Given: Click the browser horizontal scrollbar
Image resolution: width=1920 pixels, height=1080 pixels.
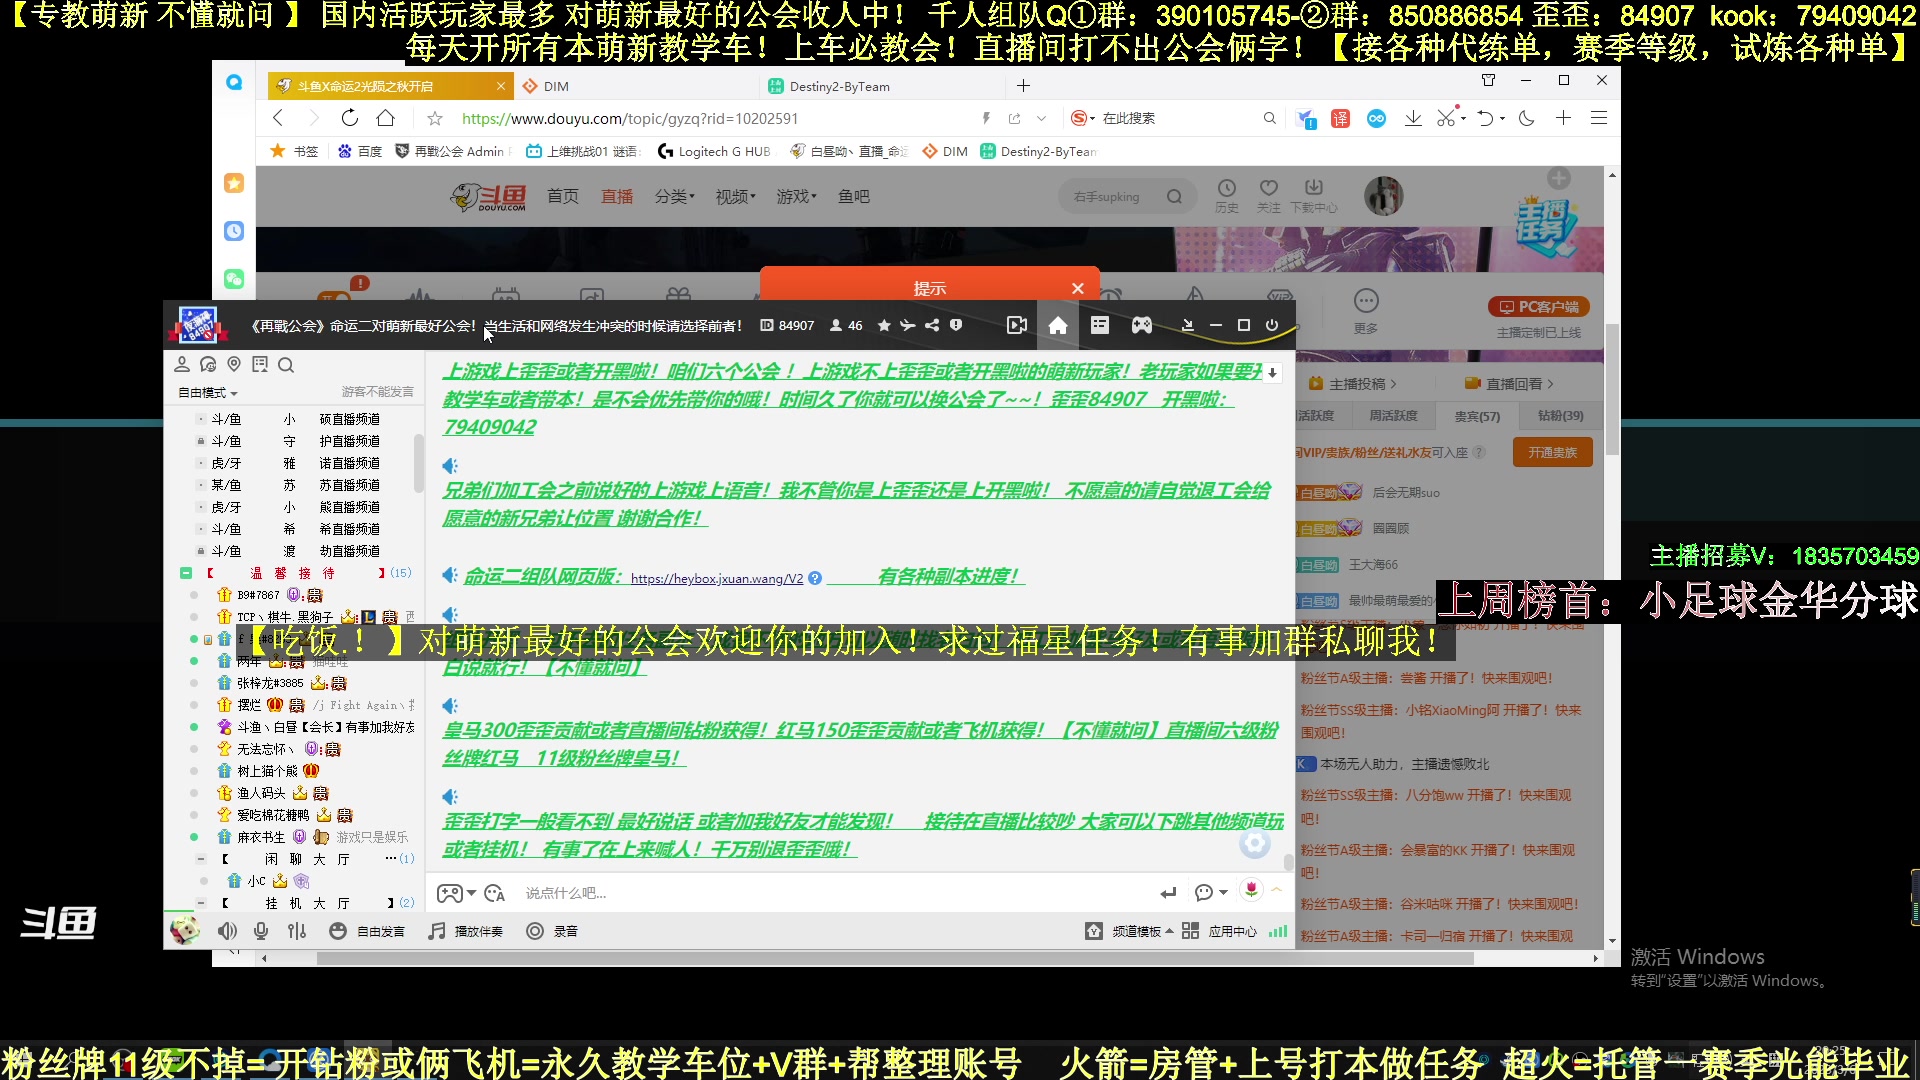Looking at the screenshot, I should 895,958.
